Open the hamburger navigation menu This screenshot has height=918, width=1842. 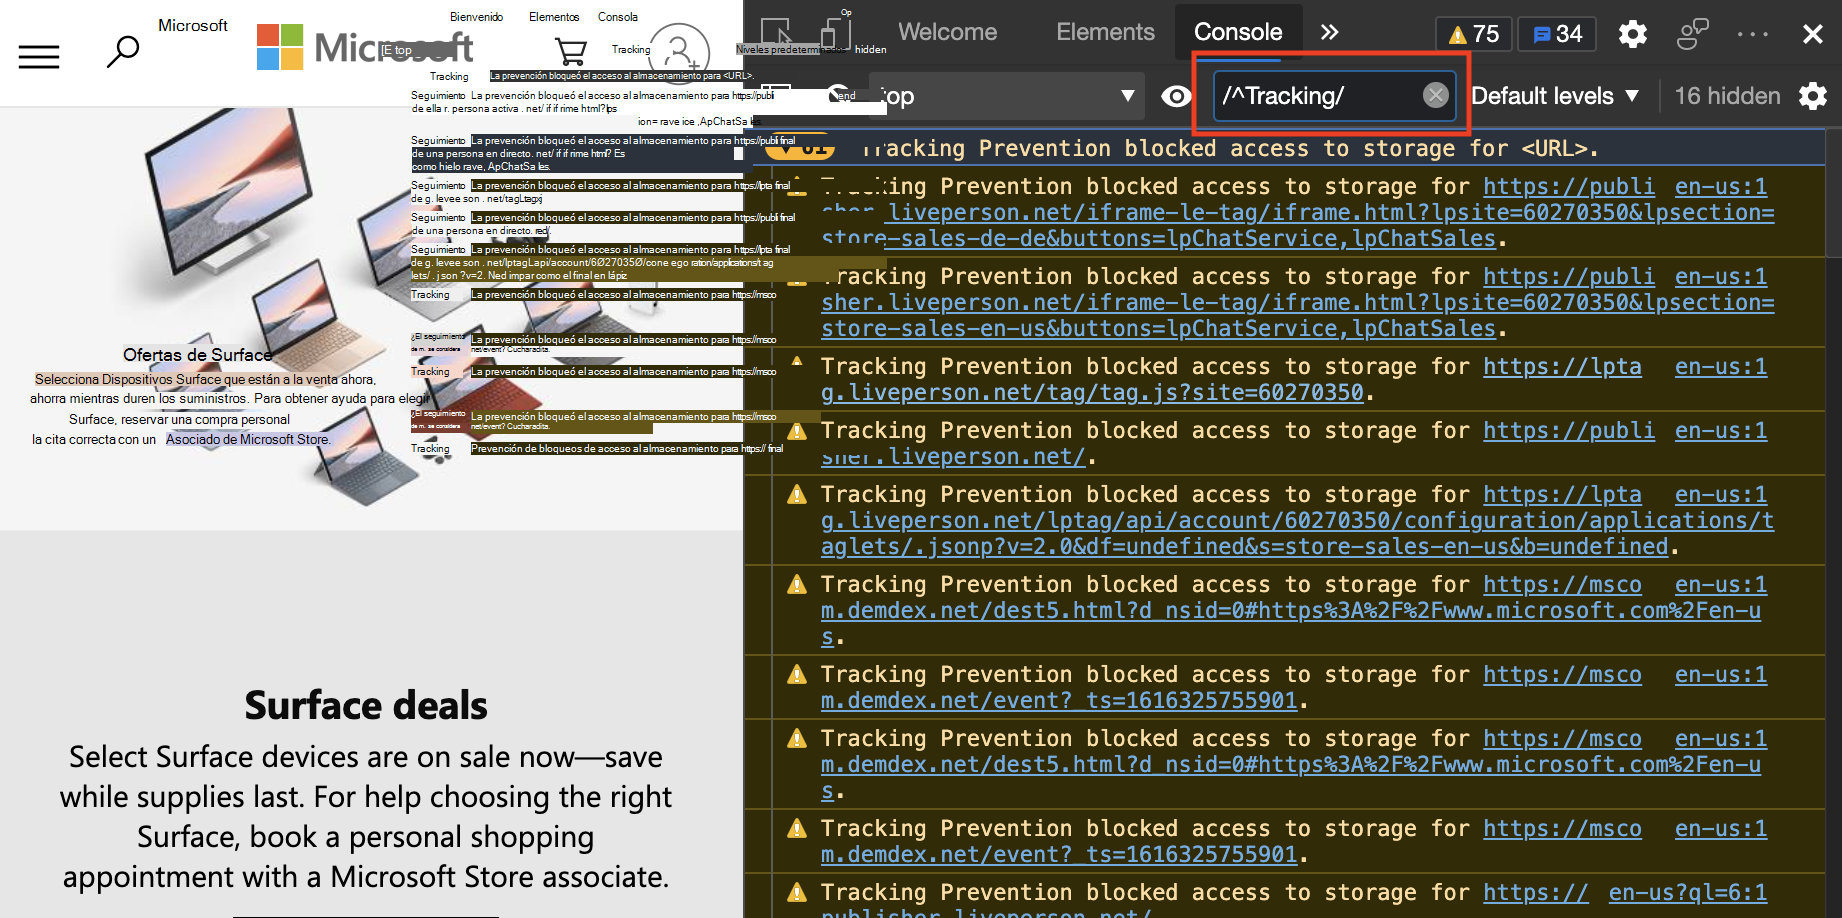coord(39,56)
